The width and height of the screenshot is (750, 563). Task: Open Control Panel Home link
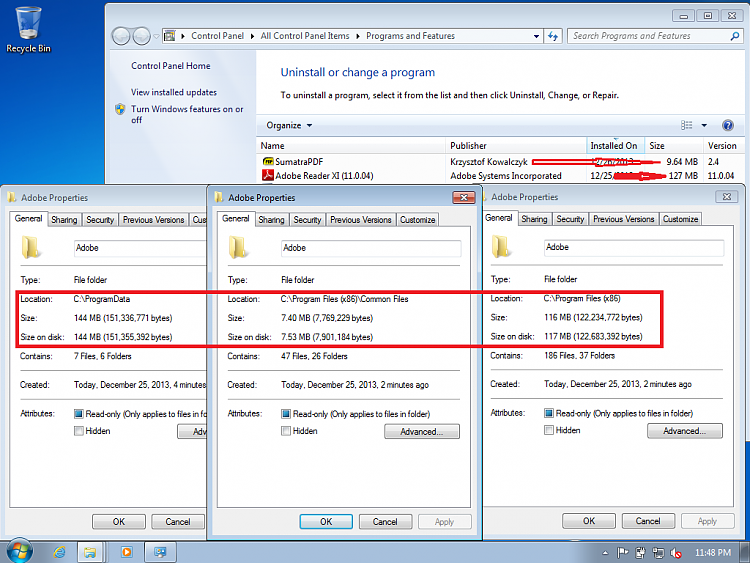tap(171, 66)
